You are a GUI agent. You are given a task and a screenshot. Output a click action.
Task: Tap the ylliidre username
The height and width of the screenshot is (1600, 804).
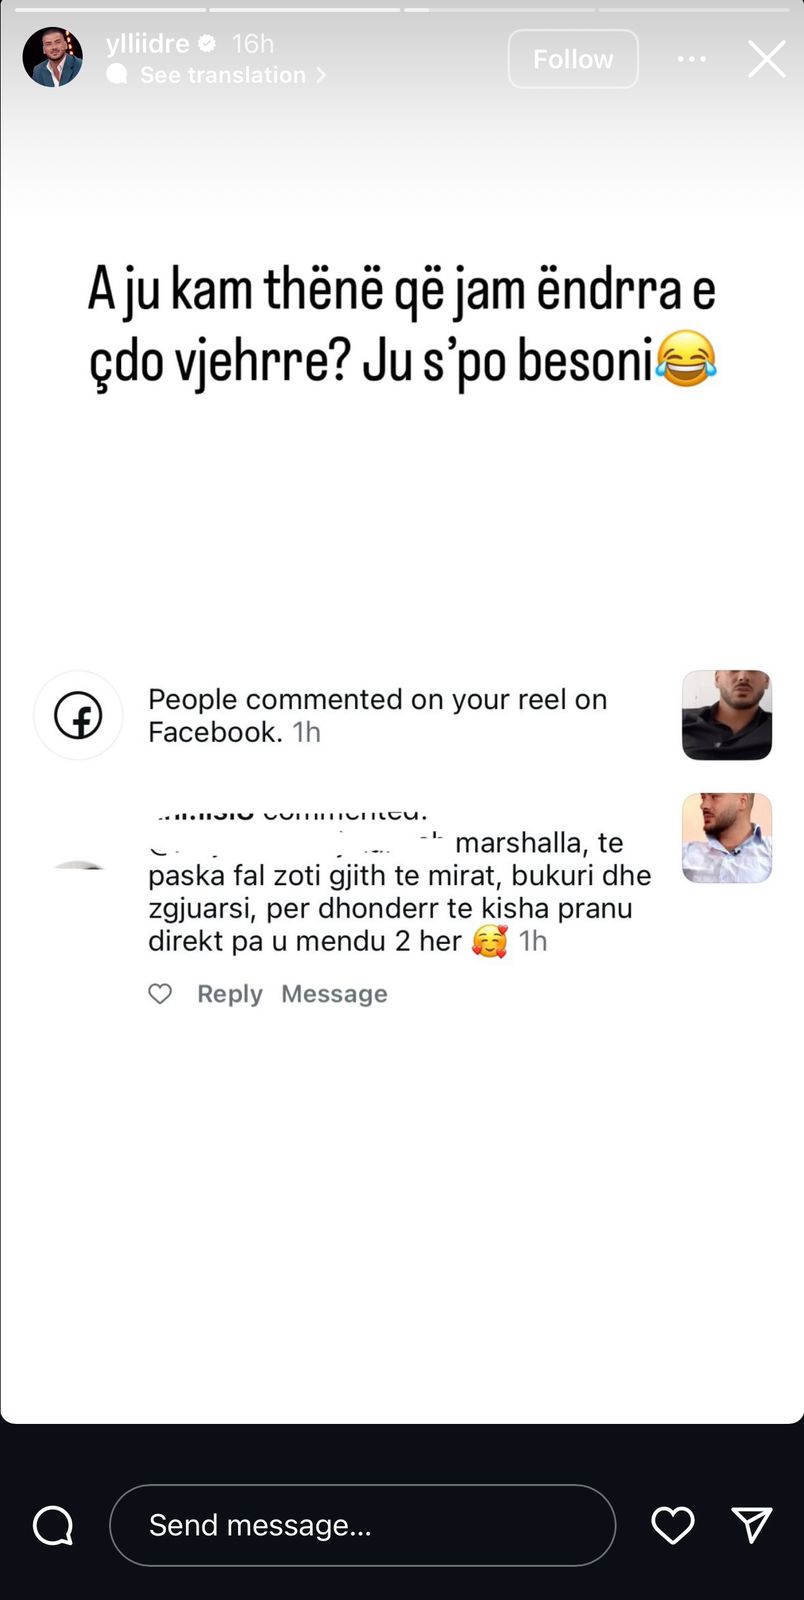[x=148, y=43]
